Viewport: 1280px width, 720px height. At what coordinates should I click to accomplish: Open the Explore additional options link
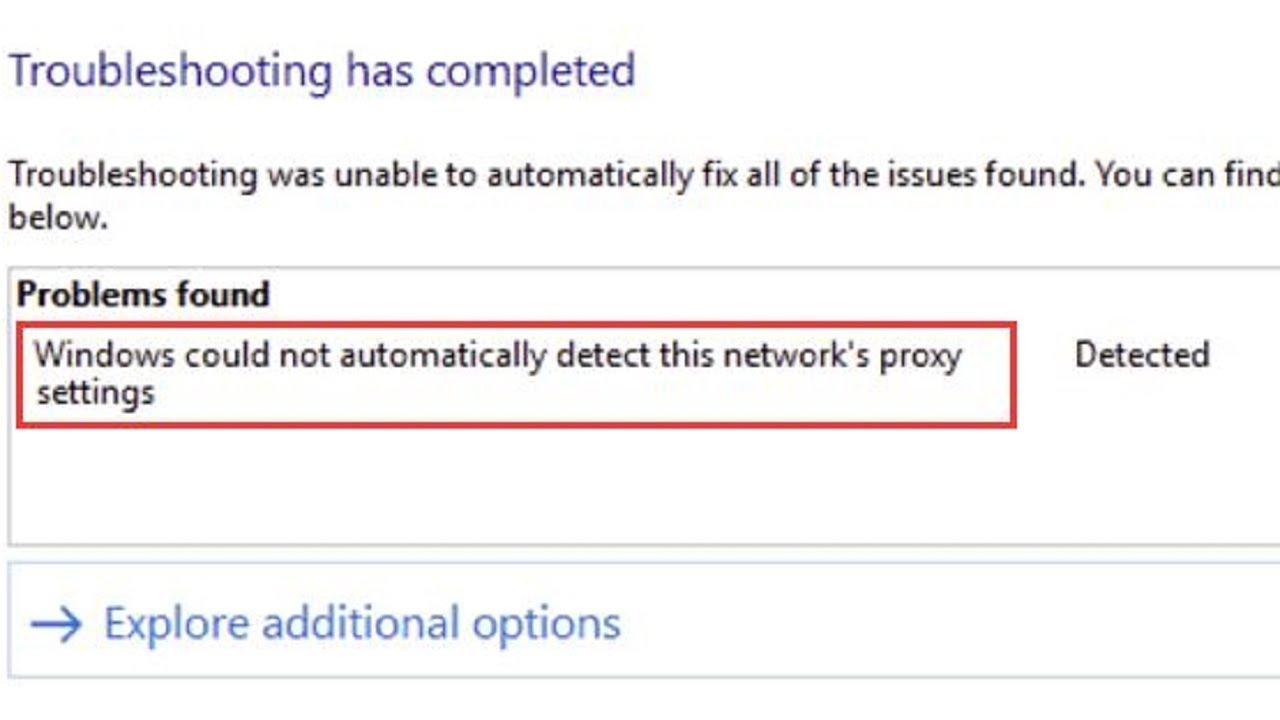[x=362, y=623]
